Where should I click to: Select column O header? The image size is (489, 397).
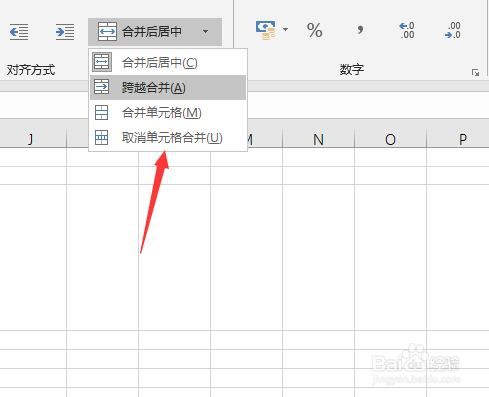point(390,139)
